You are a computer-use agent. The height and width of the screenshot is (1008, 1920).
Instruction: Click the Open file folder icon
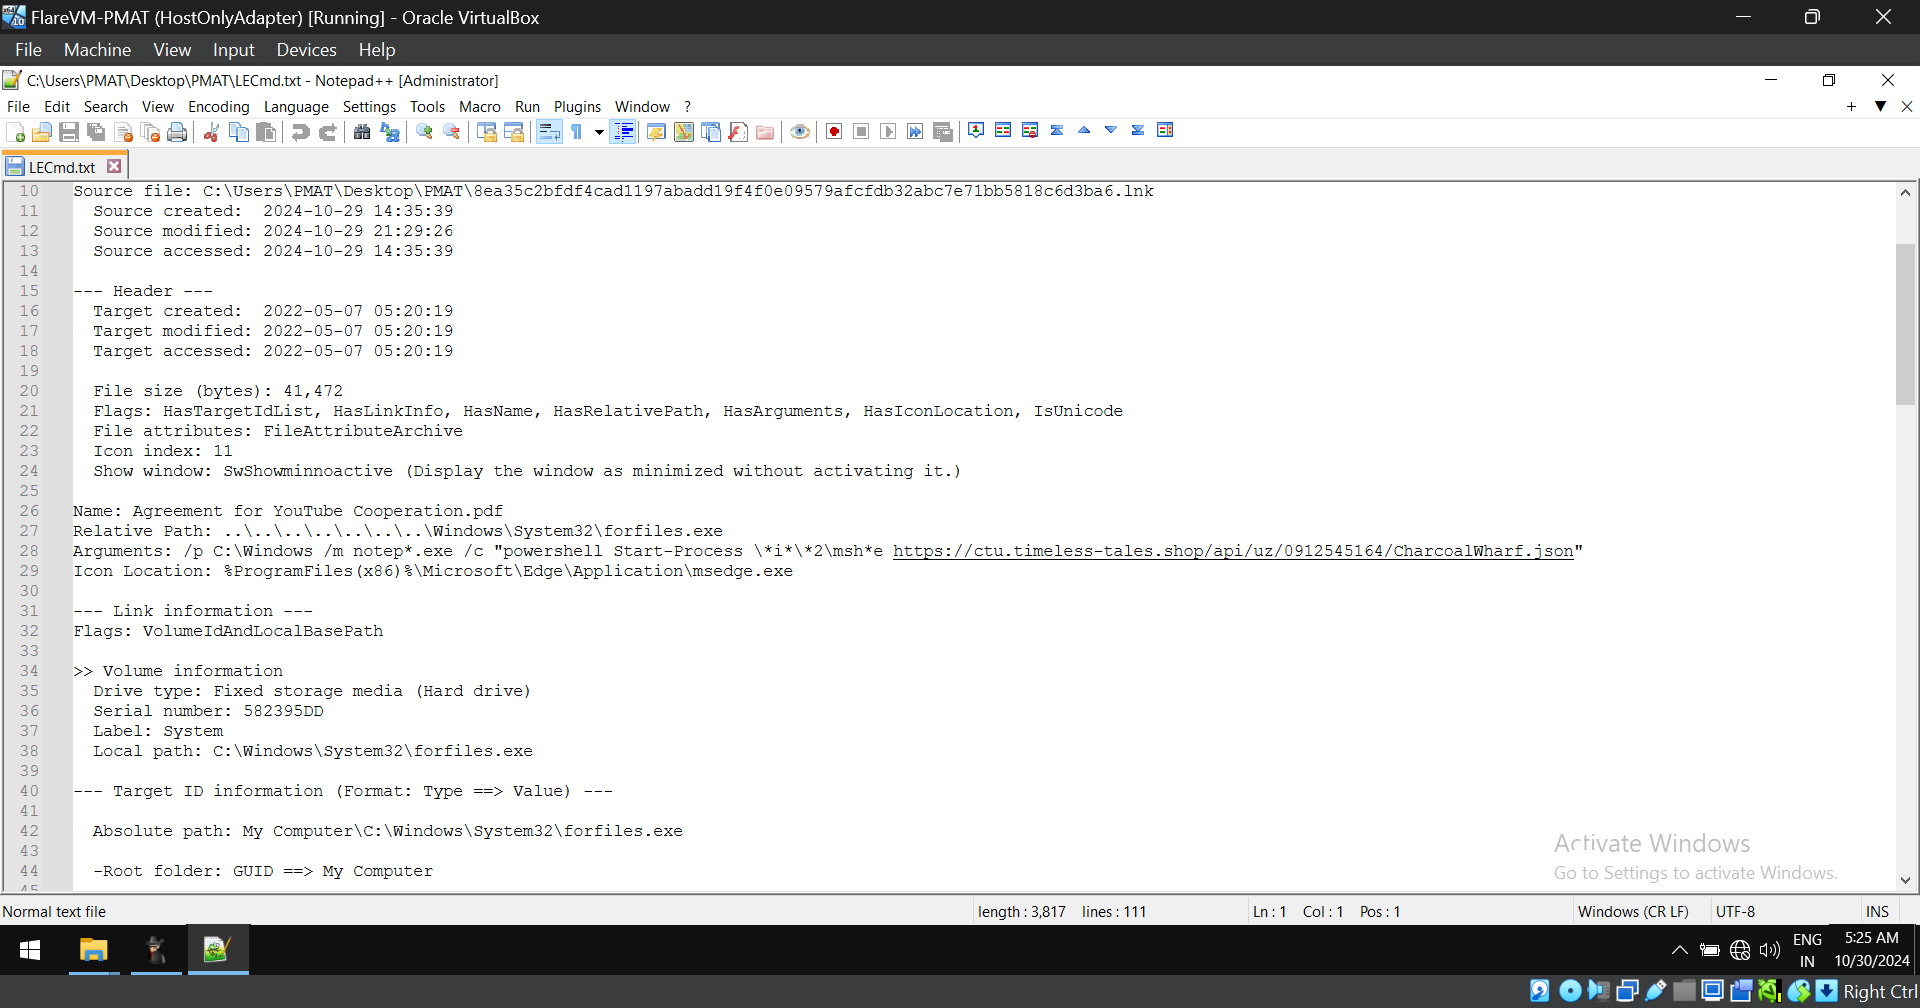42,132
